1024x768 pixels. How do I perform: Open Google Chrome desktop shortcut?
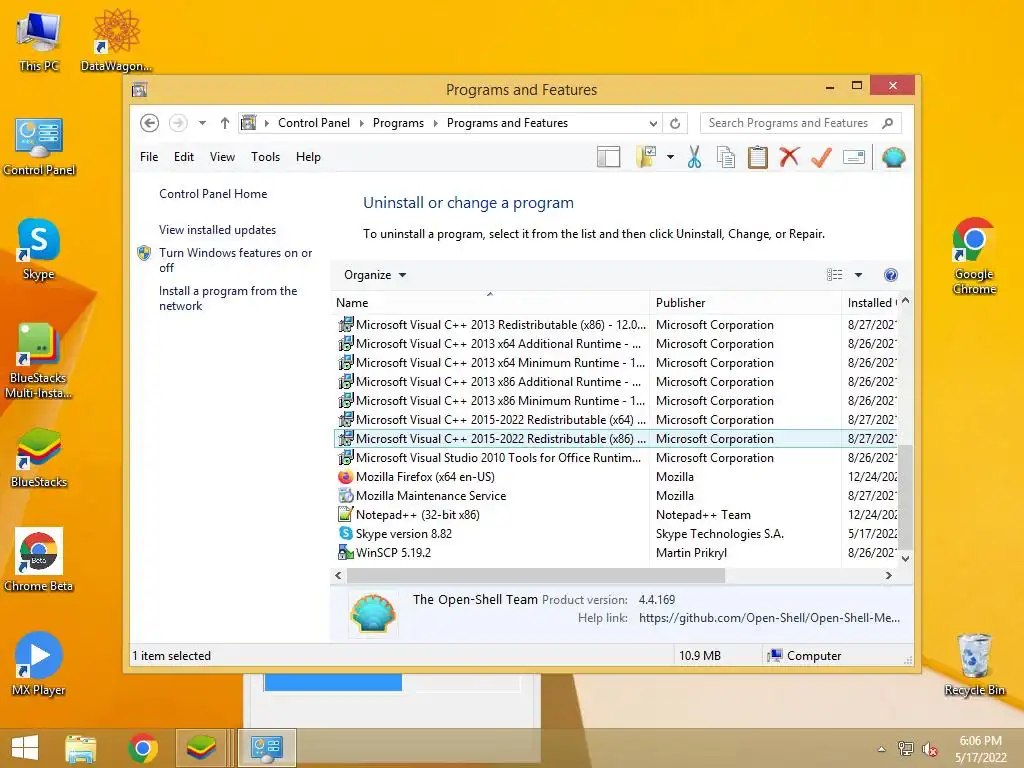(x=974, y=256)
